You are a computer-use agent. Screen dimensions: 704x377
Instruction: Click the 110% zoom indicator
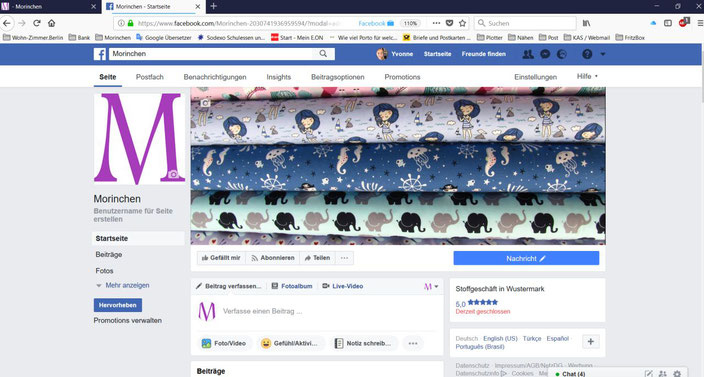pos(409,23)
